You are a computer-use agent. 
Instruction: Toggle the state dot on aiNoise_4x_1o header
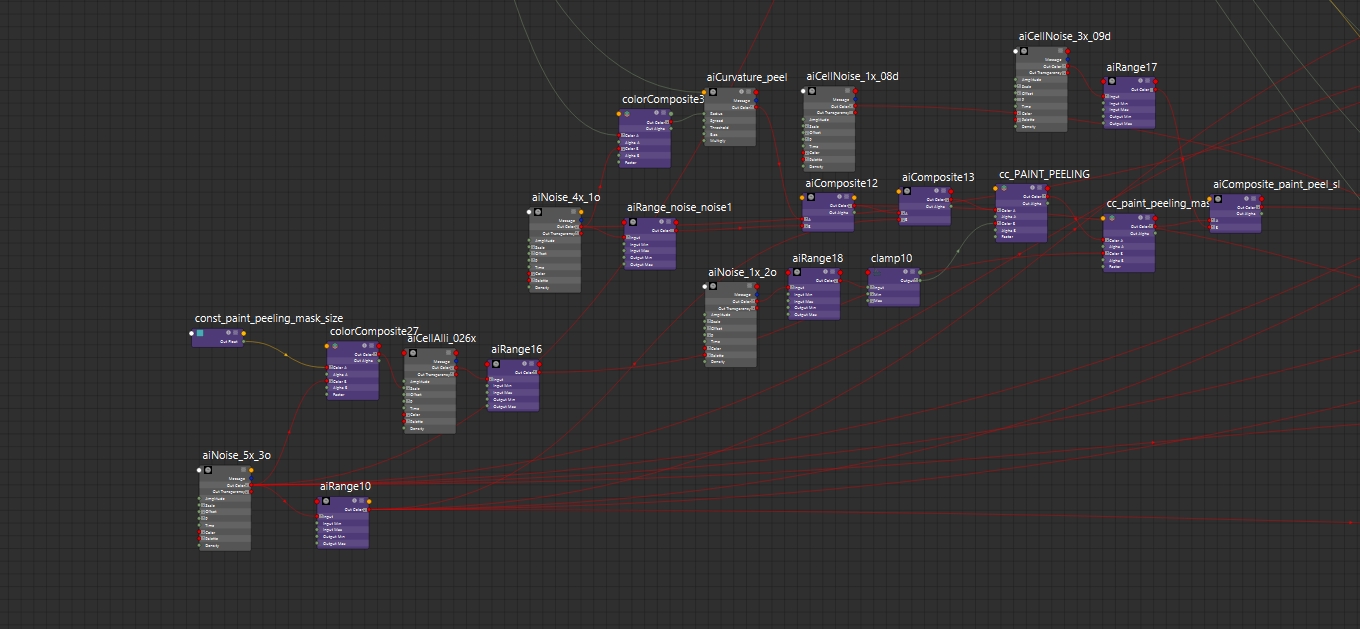tap(529, 212)
